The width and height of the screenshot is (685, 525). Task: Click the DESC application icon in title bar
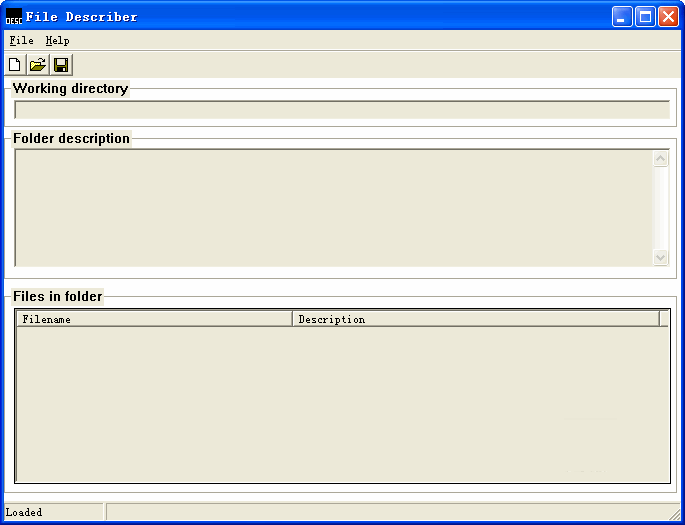(x=14, y=17)
